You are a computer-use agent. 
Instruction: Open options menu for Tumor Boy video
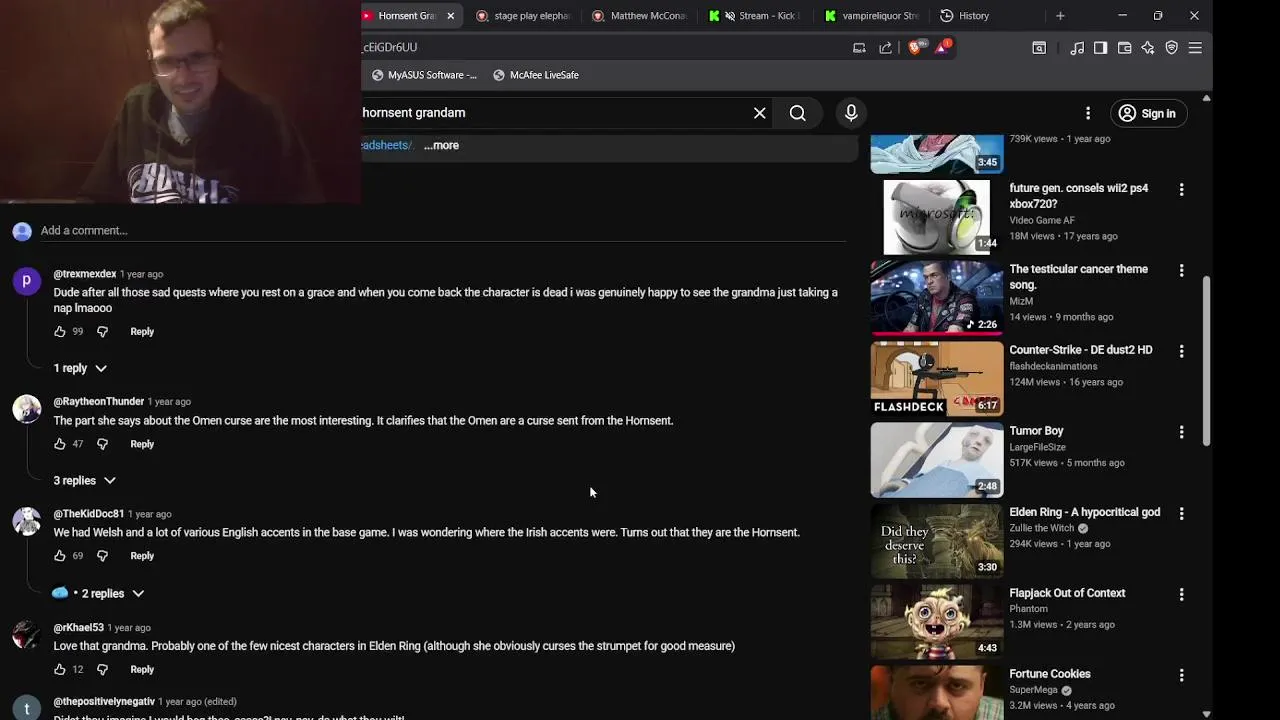1181,432
